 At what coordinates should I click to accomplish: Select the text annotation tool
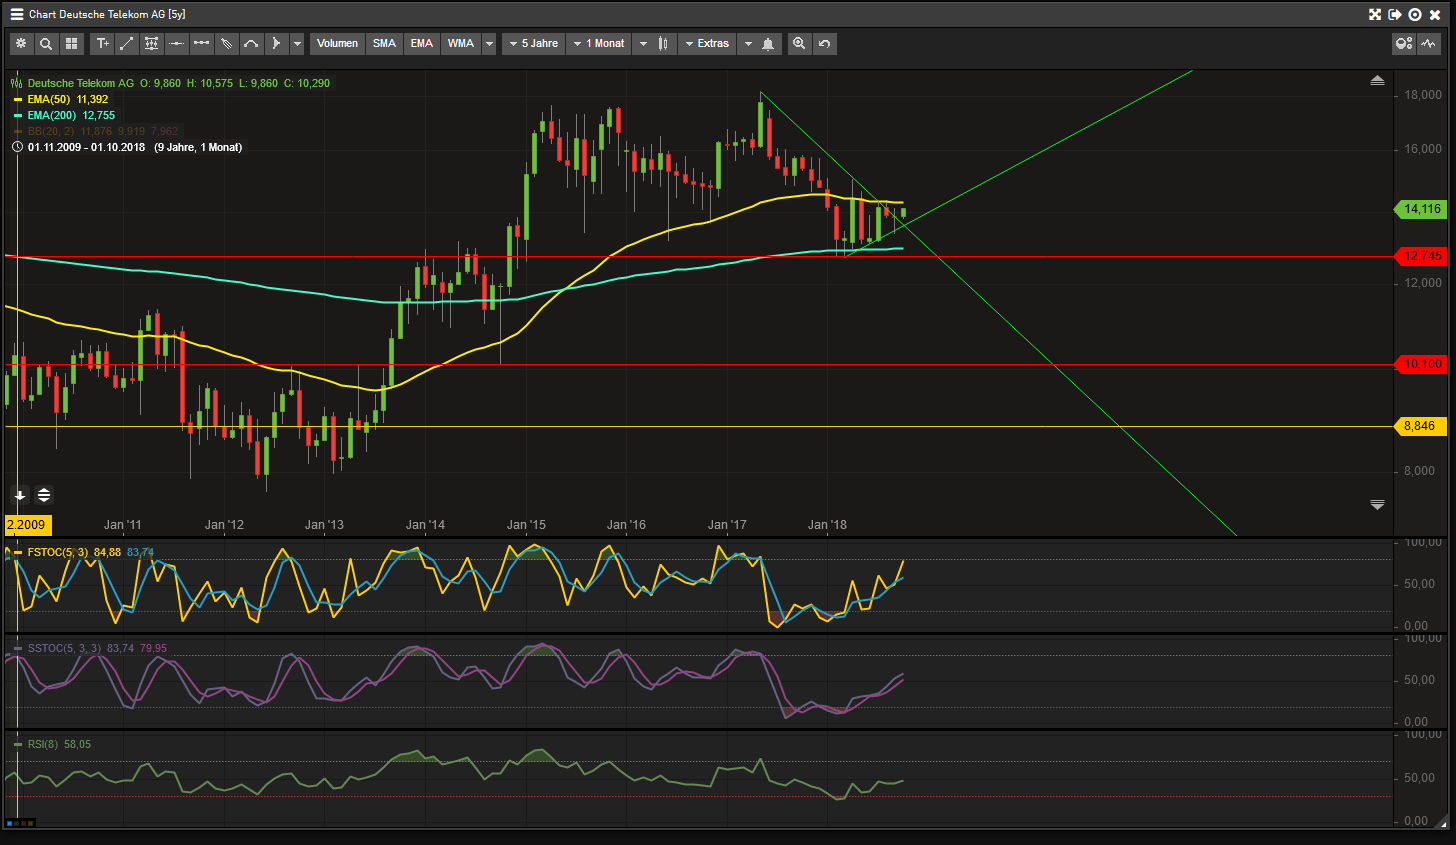click(102, 44)
